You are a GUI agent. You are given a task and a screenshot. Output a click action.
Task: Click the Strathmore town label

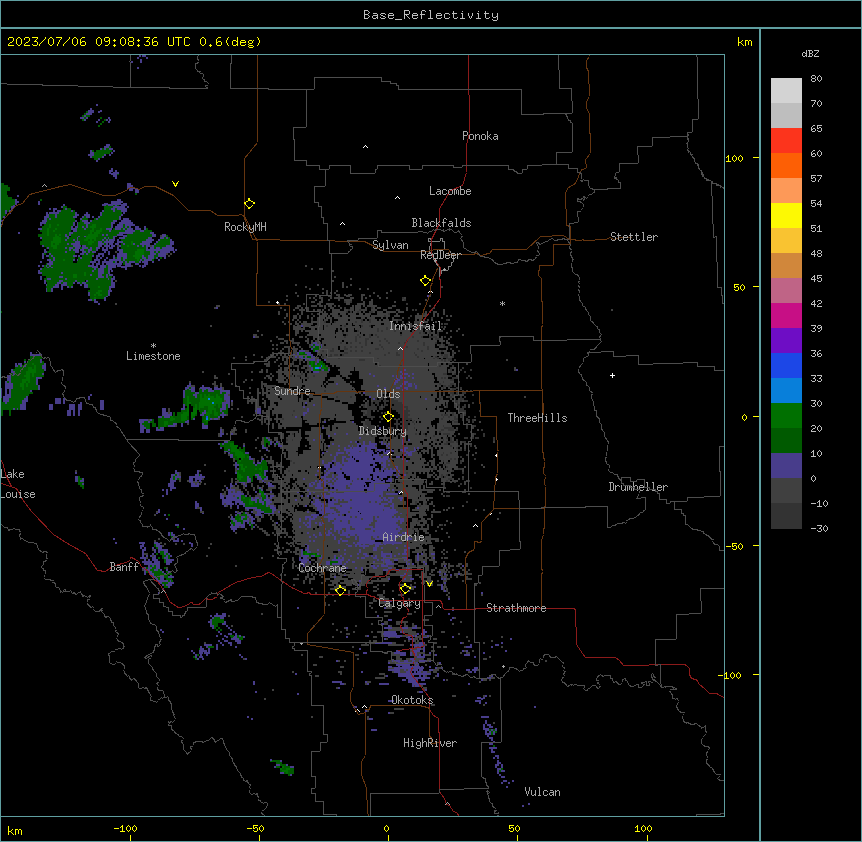(x=516, y=608)
